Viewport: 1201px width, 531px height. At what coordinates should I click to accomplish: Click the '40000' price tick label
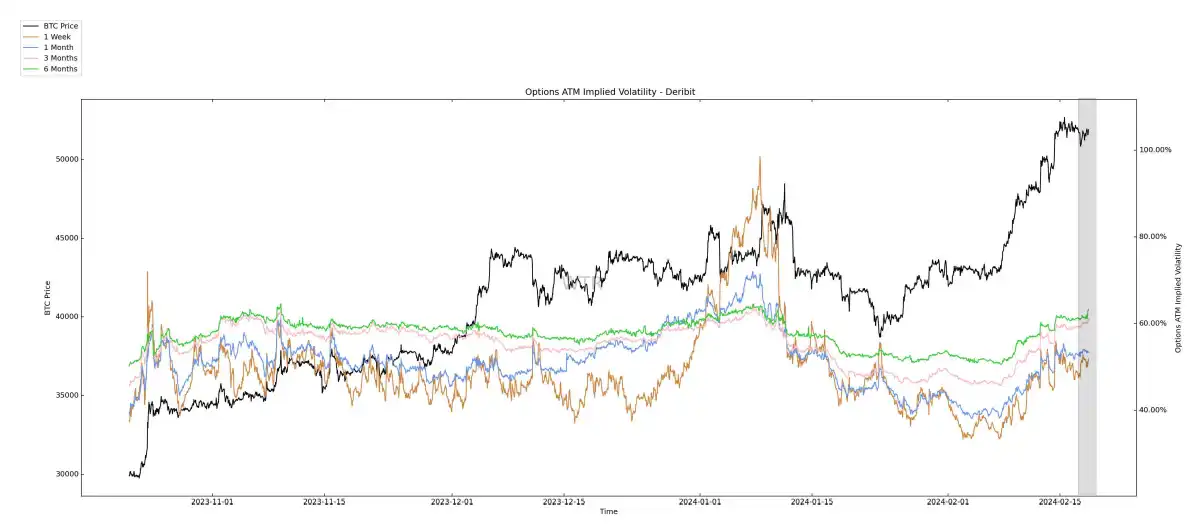(x=66, y=317)
